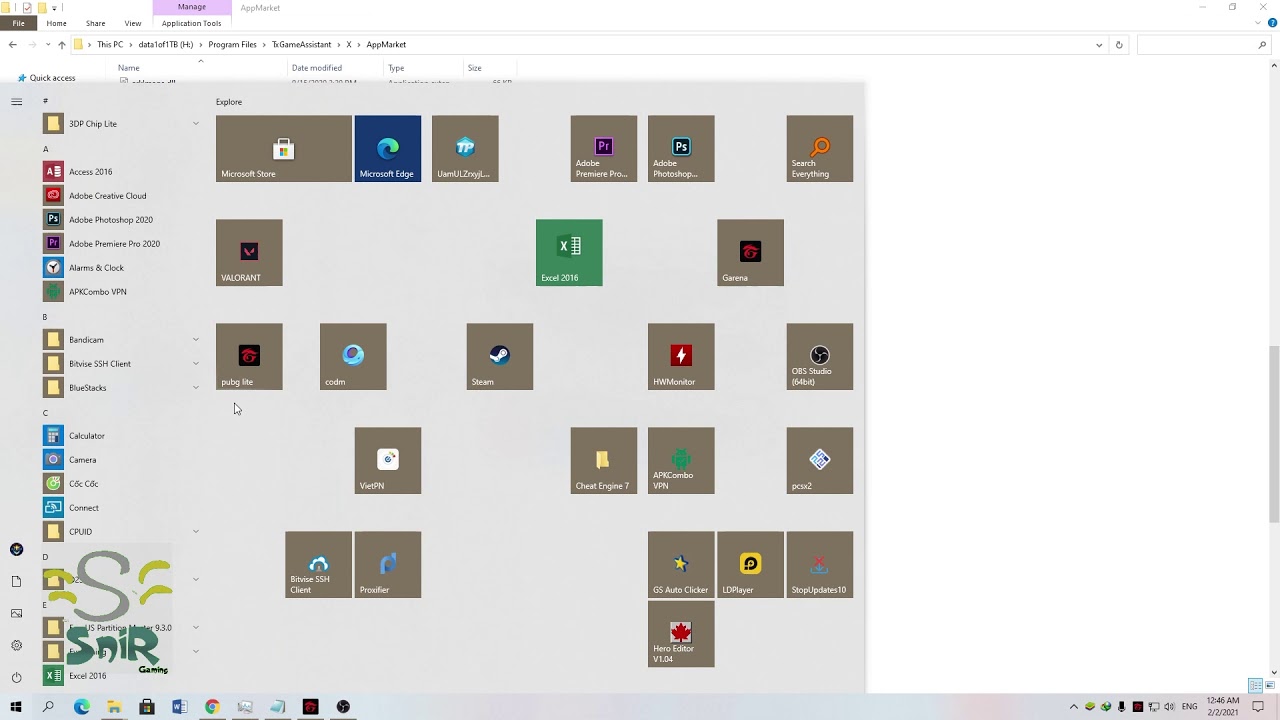Launch the VALORANT tile

tap(249, 253)
